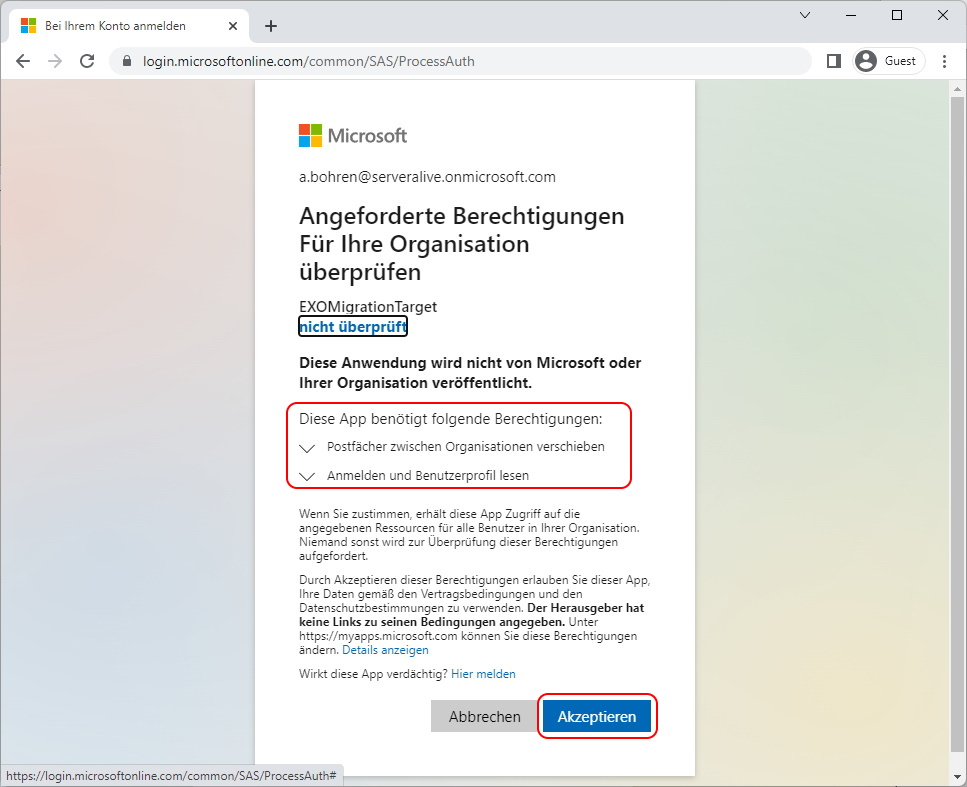The height and width of the screenshot is (787, 967).
Task: Report the app via 'Hier melden'
Action: (x=483, y=674)
